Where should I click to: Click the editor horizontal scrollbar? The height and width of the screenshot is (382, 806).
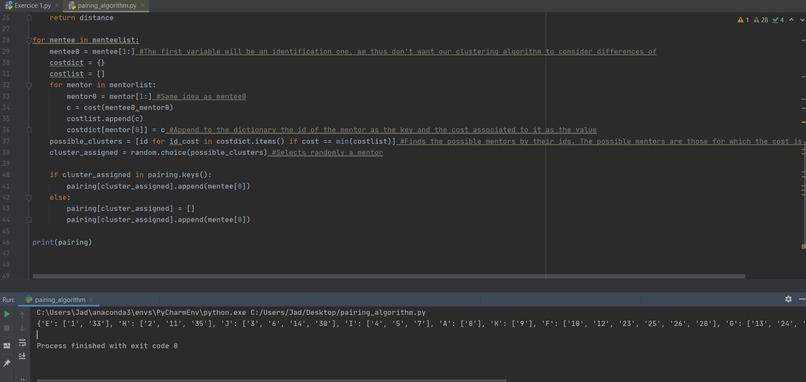tap(389, 276)
